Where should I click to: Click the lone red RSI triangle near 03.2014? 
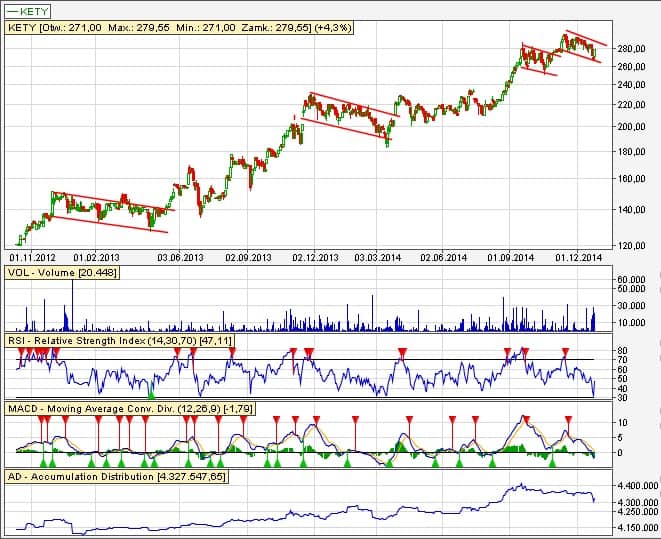401,350
